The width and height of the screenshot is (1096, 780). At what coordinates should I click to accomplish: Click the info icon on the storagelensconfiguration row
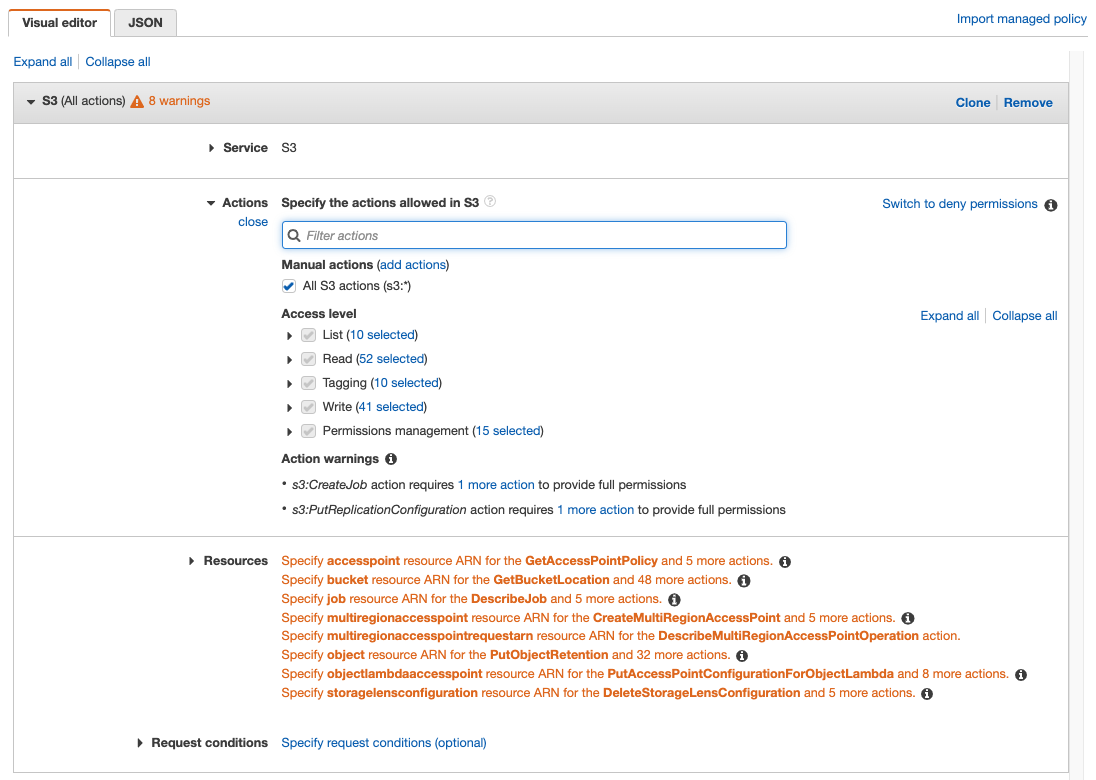pyautogui.click(x=926, y=693)
